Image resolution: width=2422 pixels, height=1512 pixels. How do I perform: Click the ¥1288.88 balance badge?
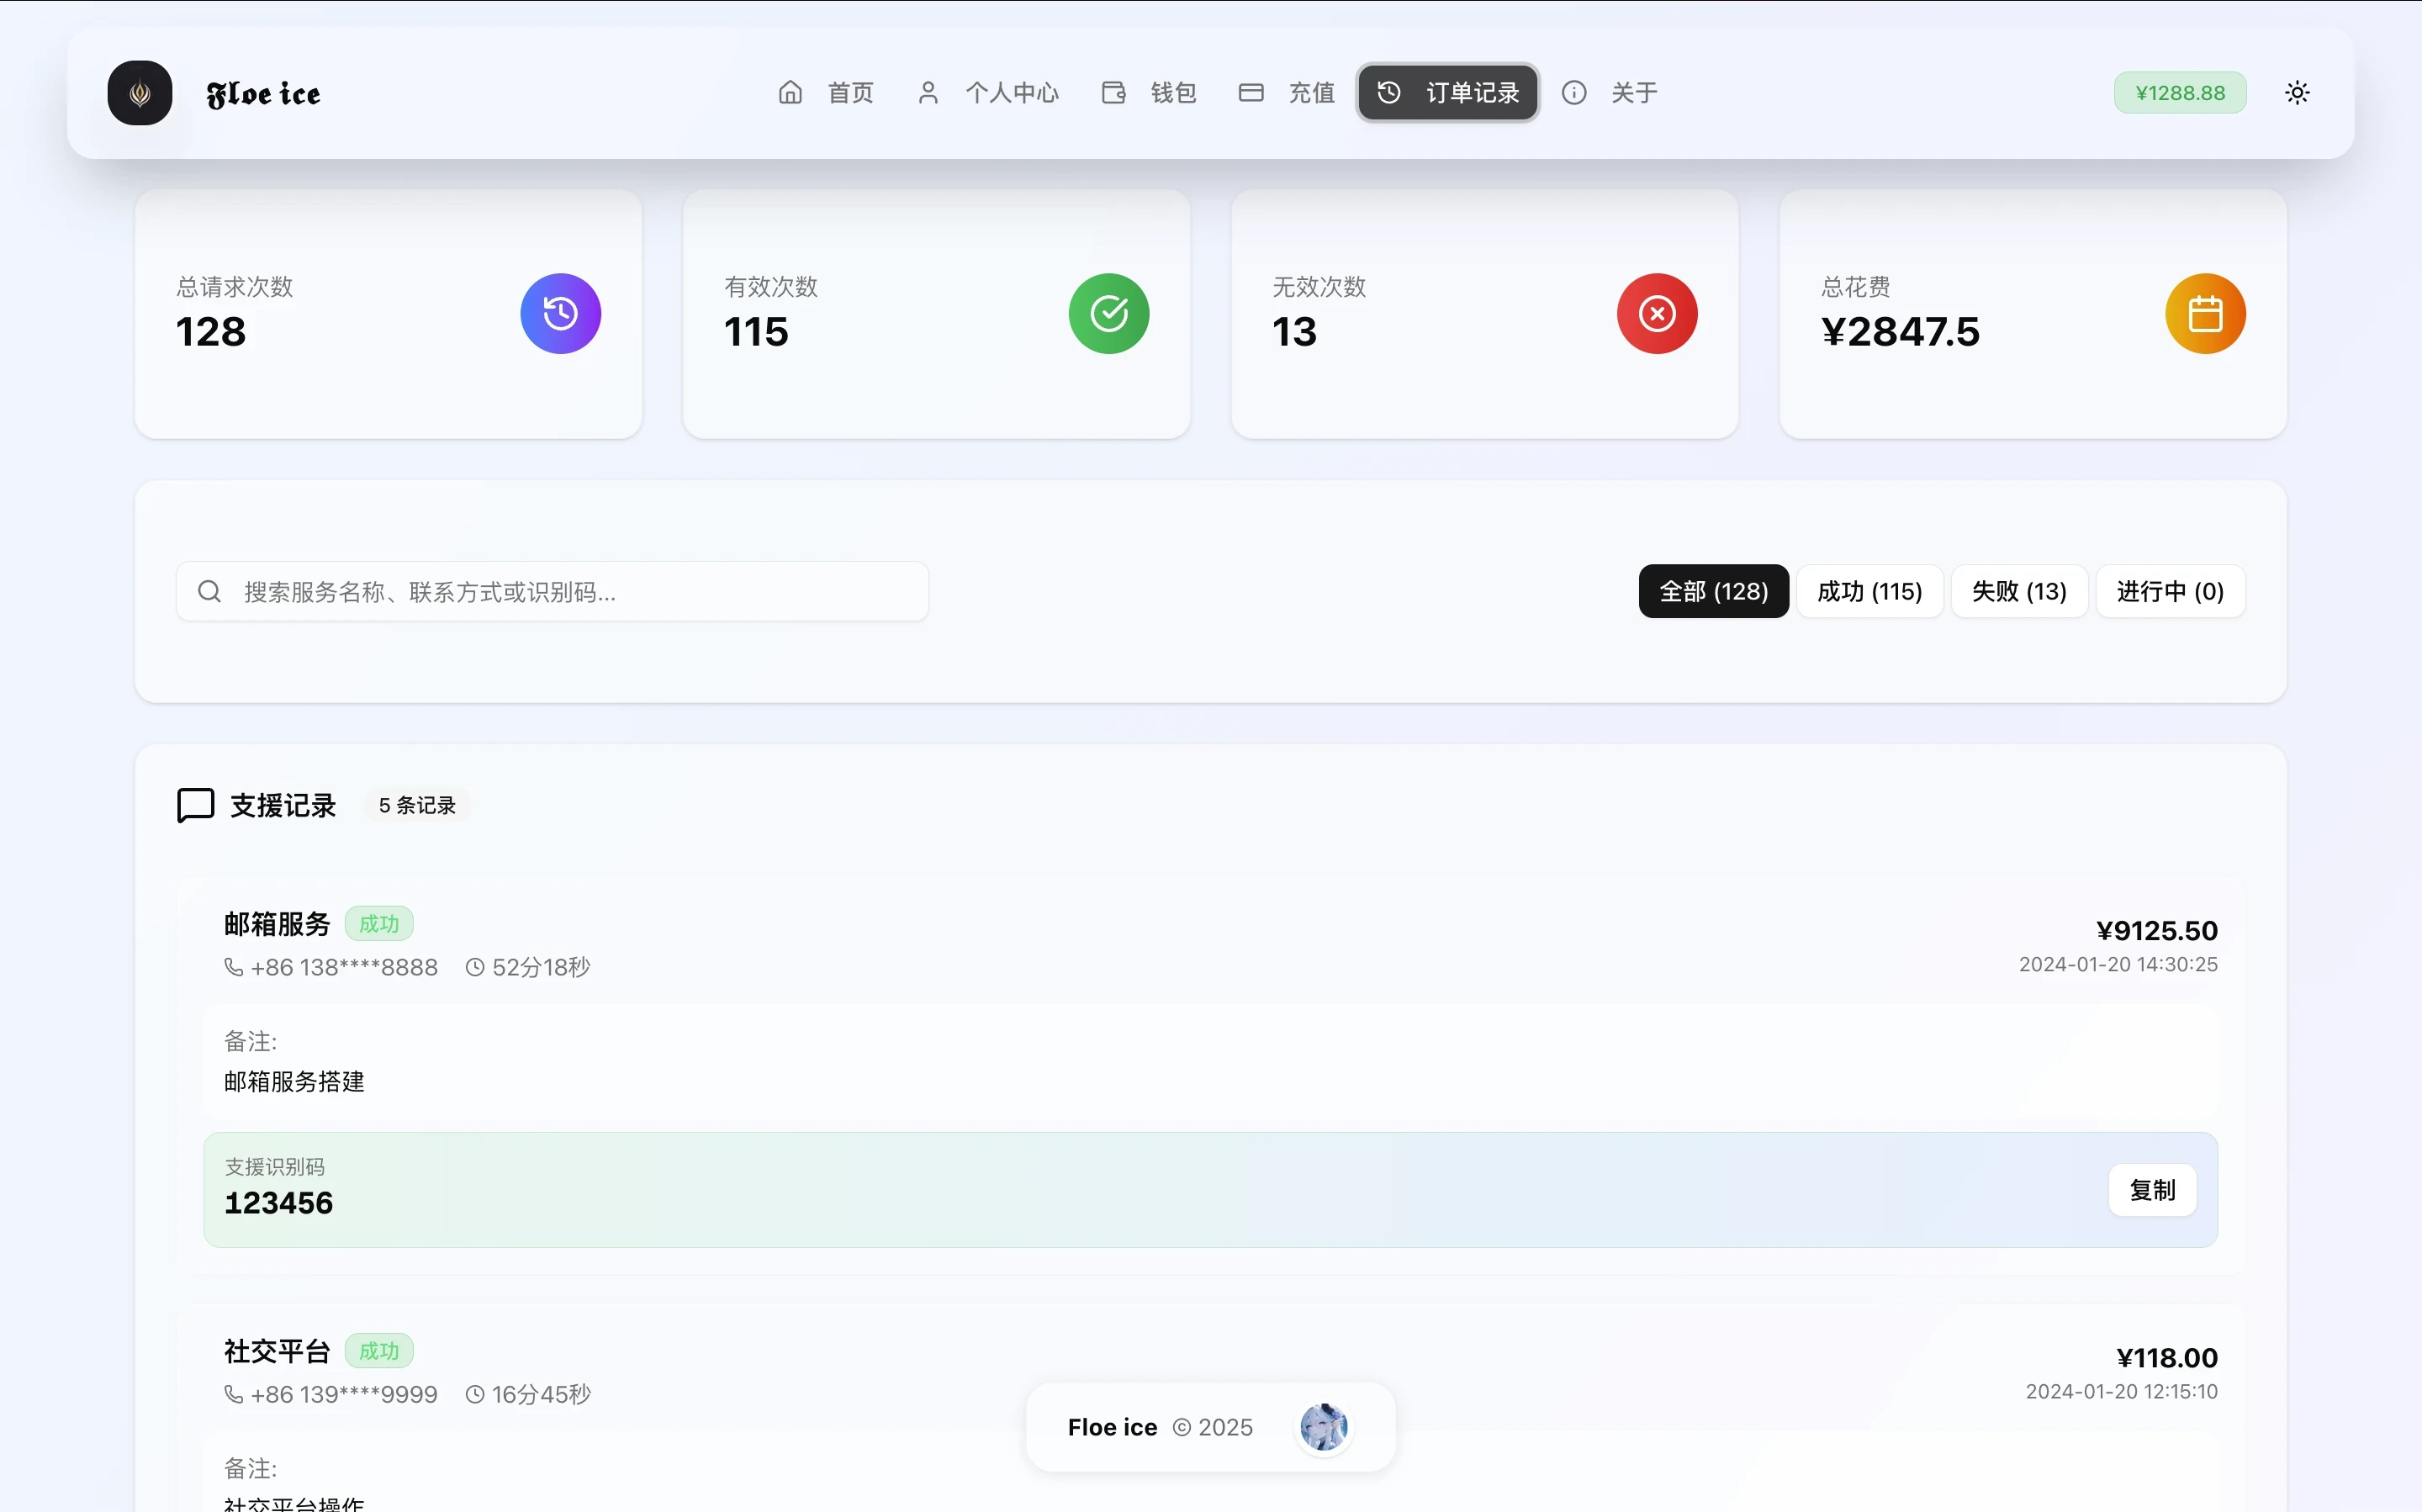point(2180,93)
